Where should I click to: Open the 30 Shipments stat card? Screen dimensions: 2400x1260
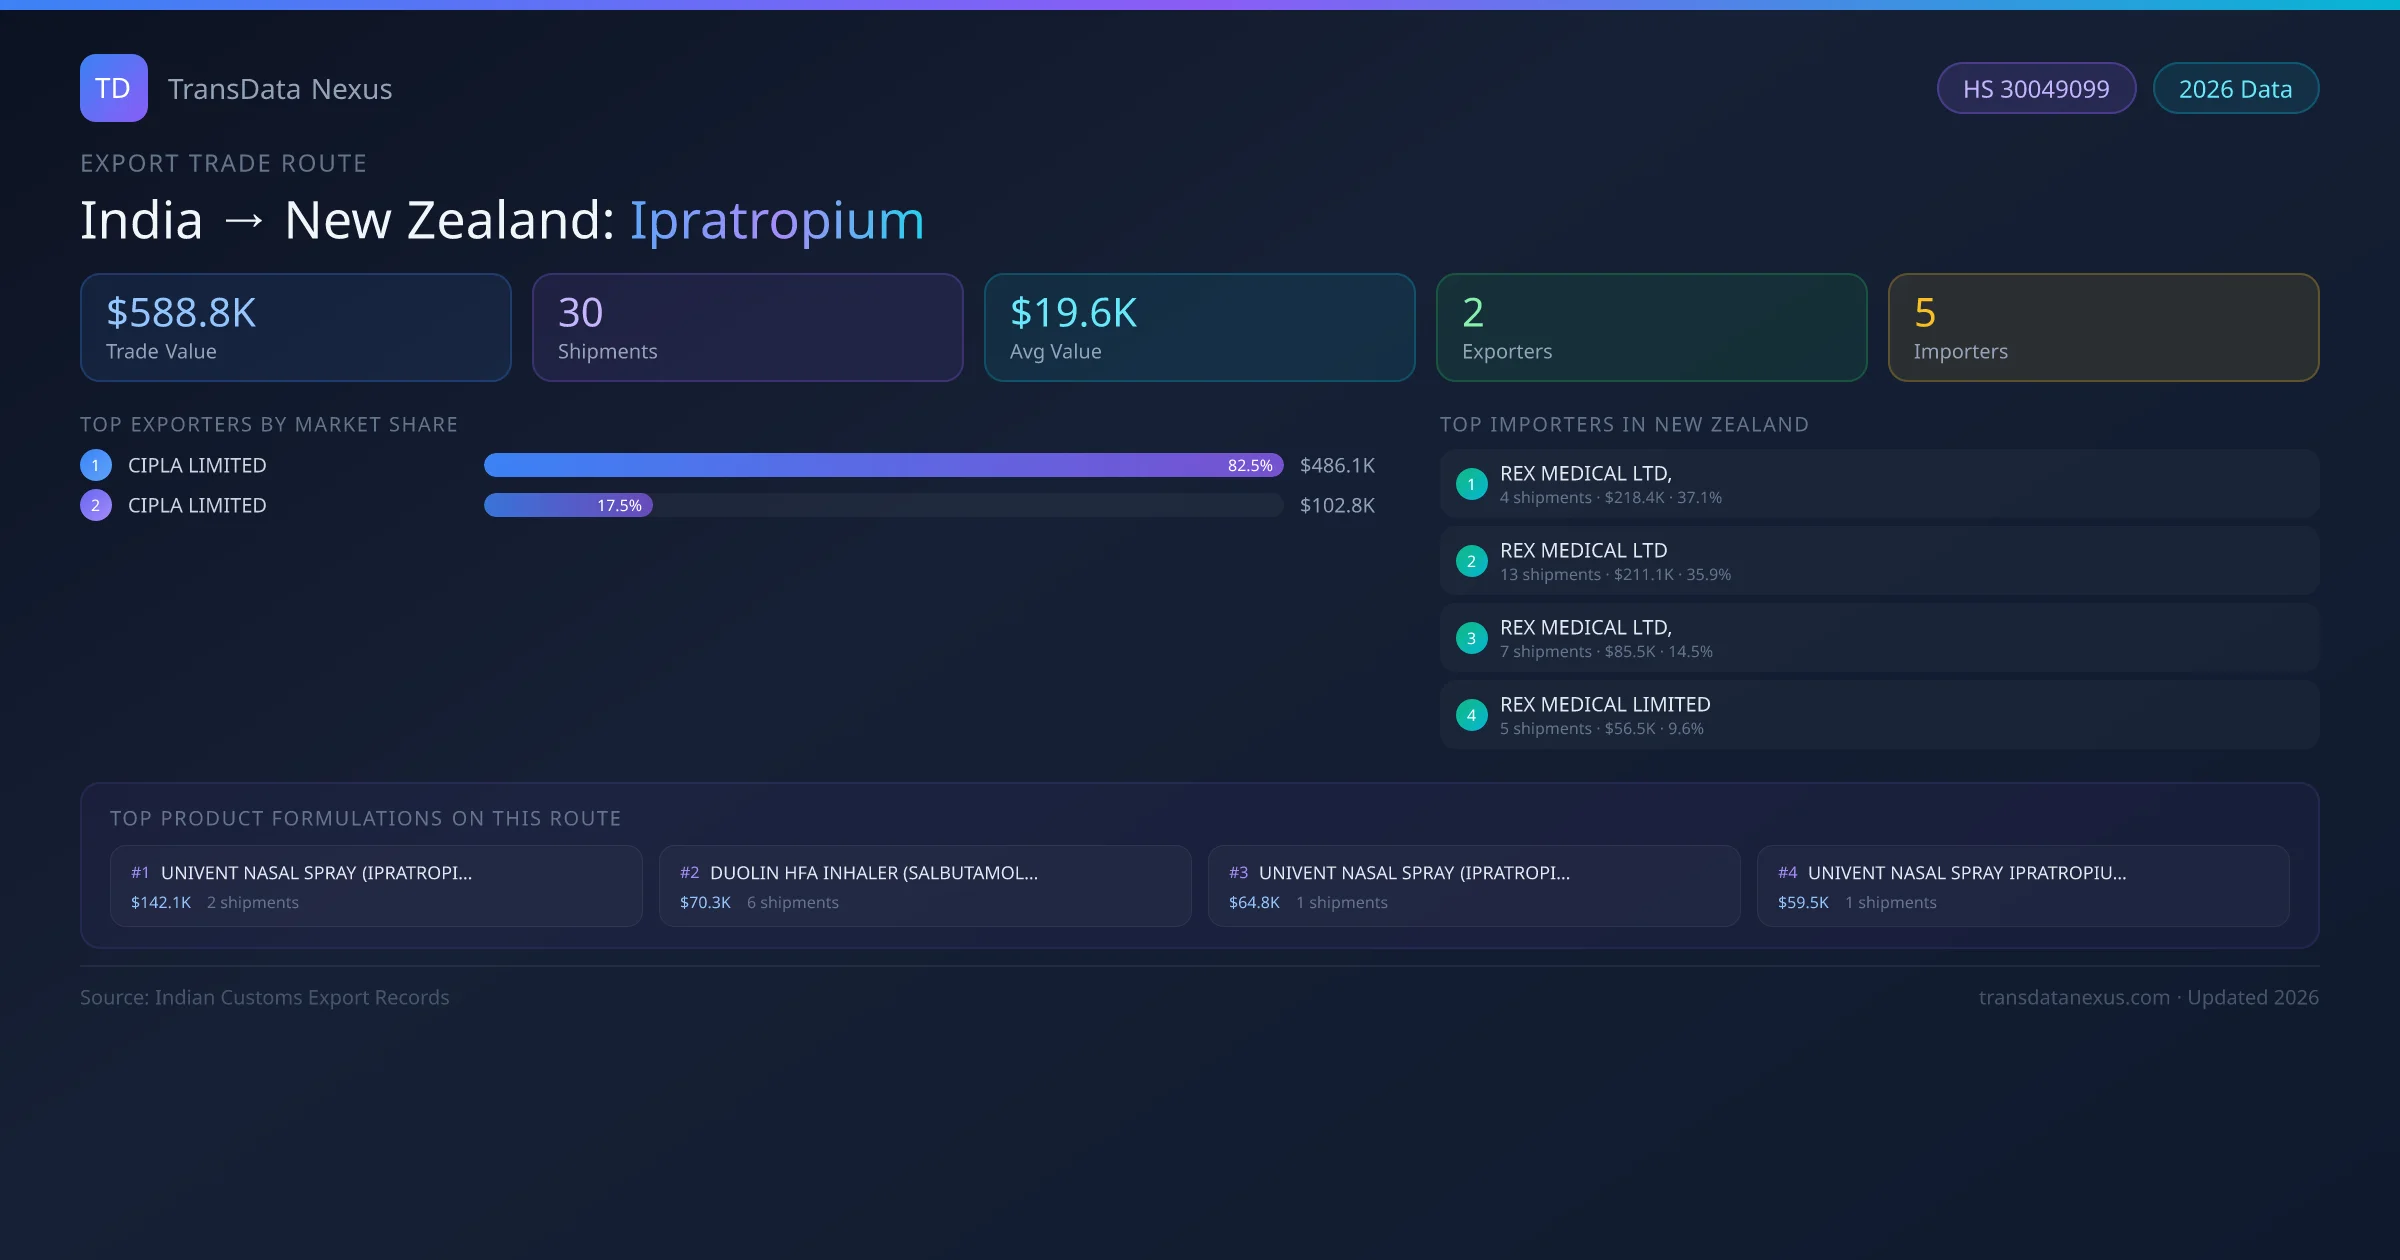click(747, 327)
